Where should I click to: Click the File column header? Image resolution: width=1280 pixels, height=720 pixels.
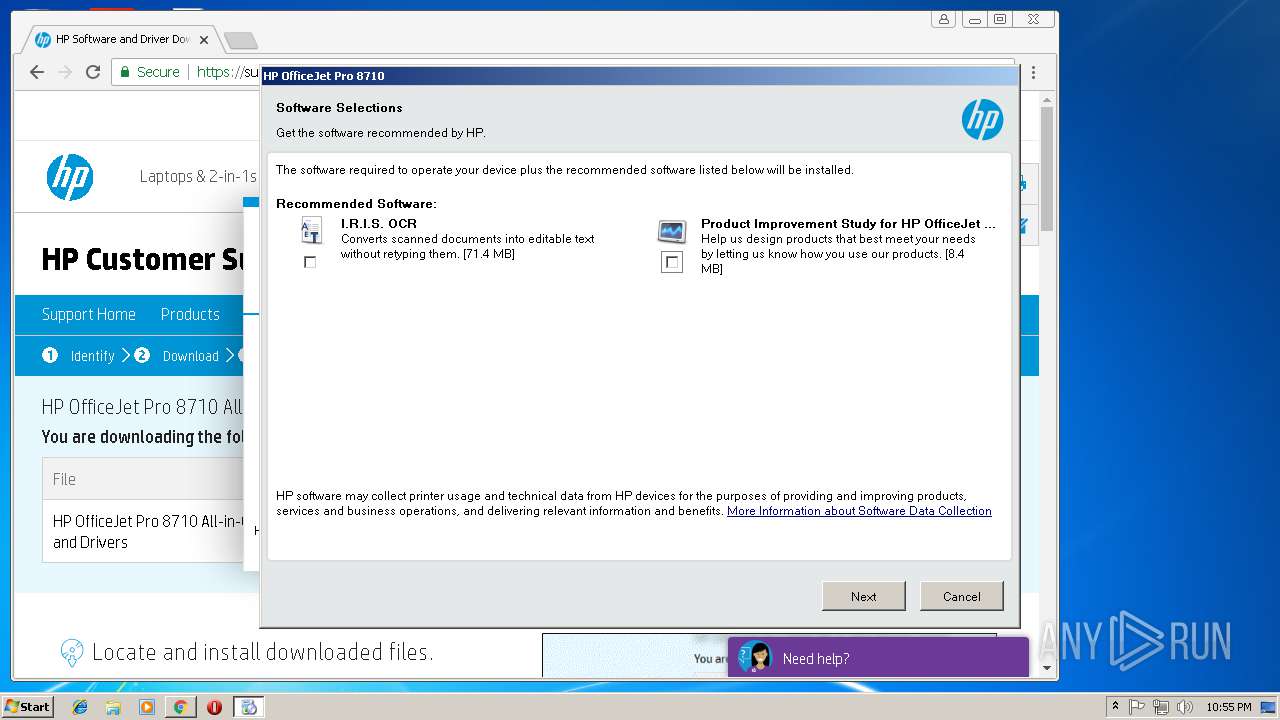click(64, 479)
